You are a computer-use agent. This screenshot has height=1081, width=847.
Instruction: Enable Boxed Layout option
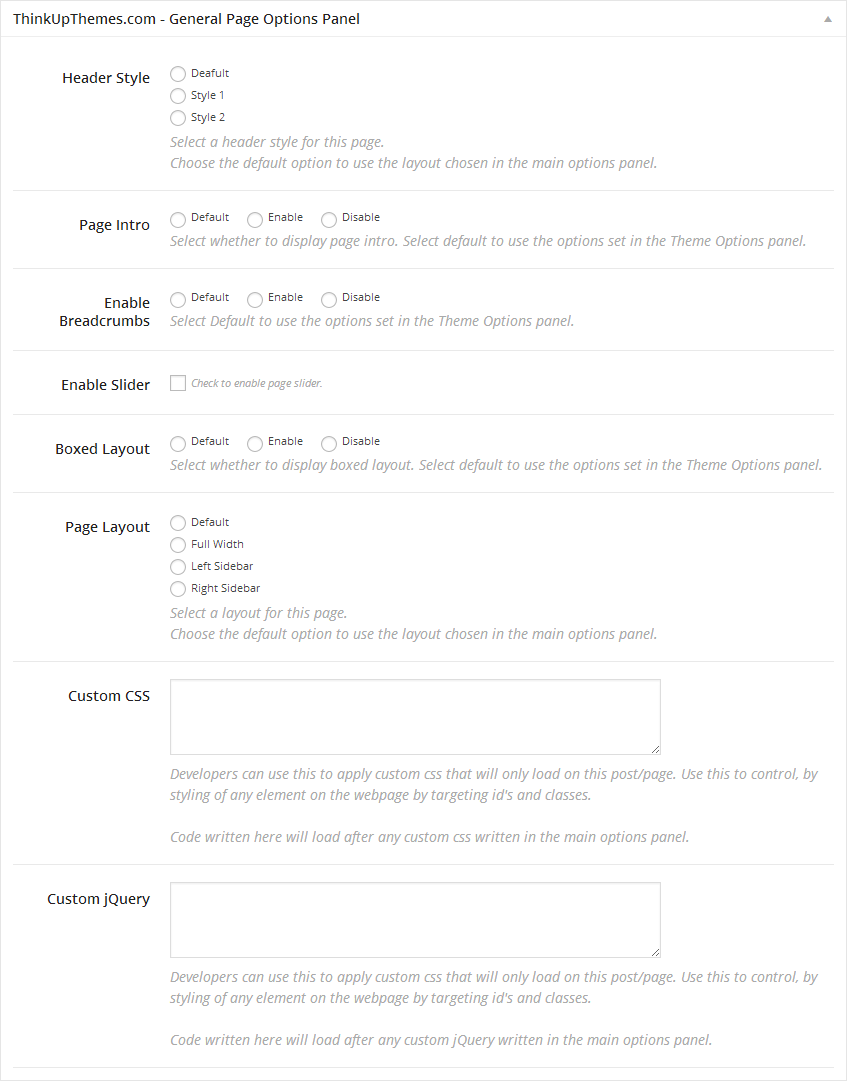pos(255,443)
